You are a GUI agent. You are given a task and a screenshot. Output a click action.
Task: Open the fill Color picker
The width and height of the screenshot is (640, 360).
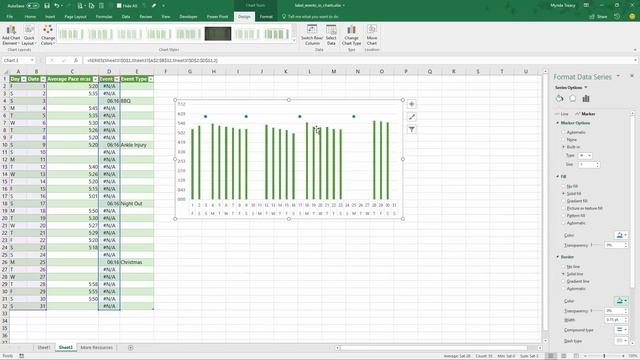pyautogui.click(x=621, y=235)
